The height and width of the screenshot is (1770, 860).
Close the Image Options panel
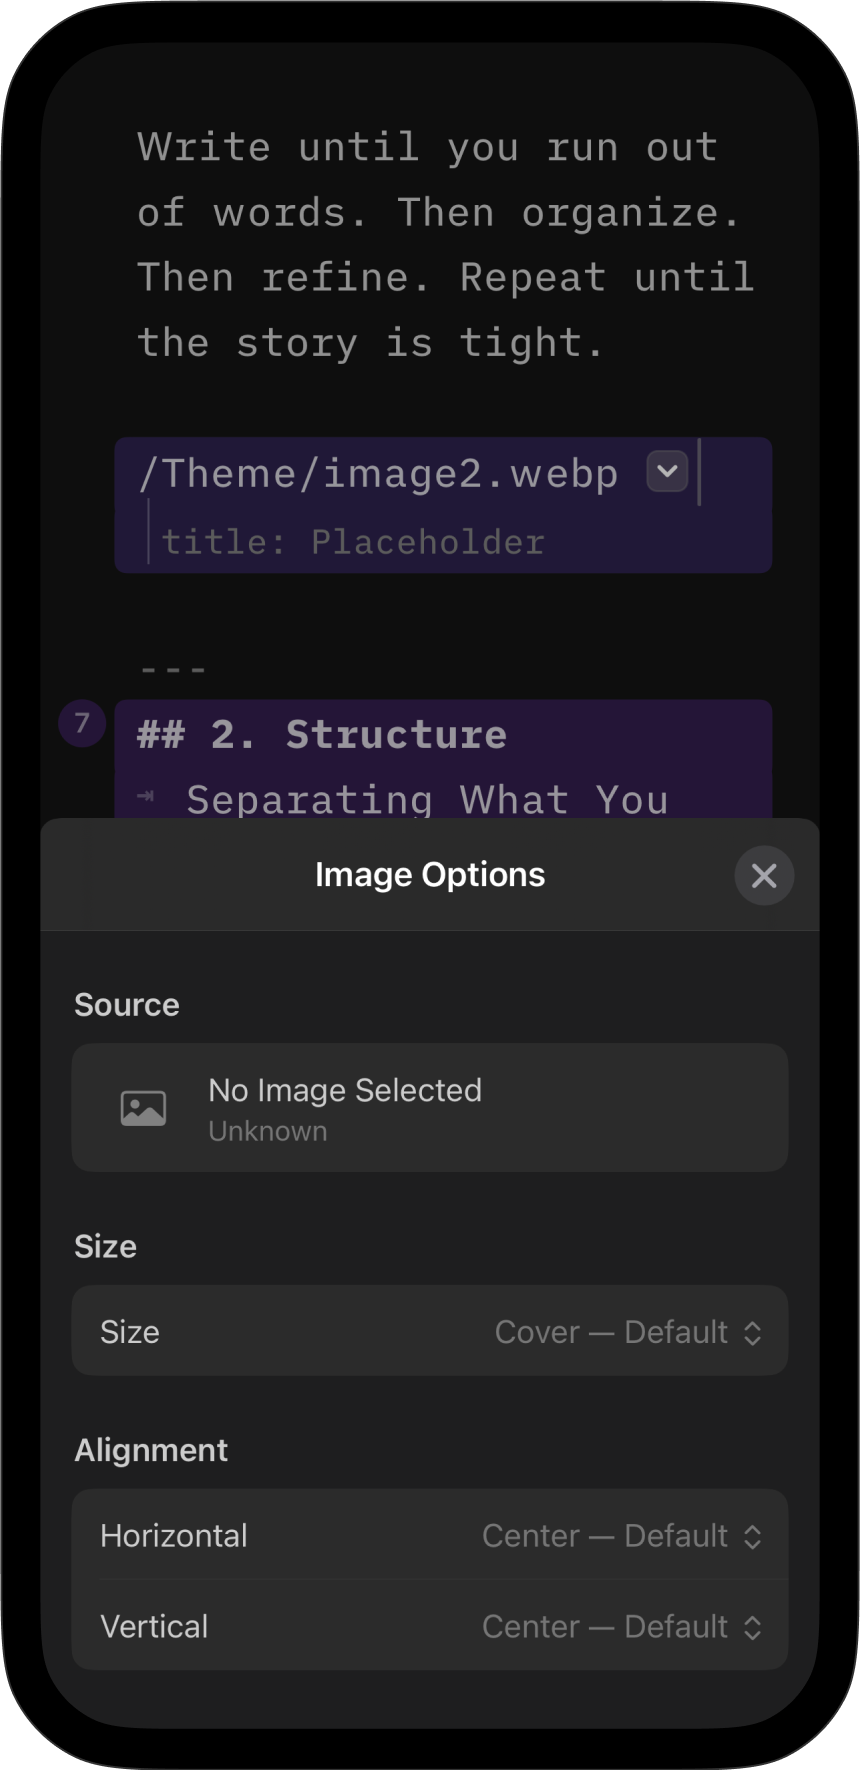(x=764, y=876)
